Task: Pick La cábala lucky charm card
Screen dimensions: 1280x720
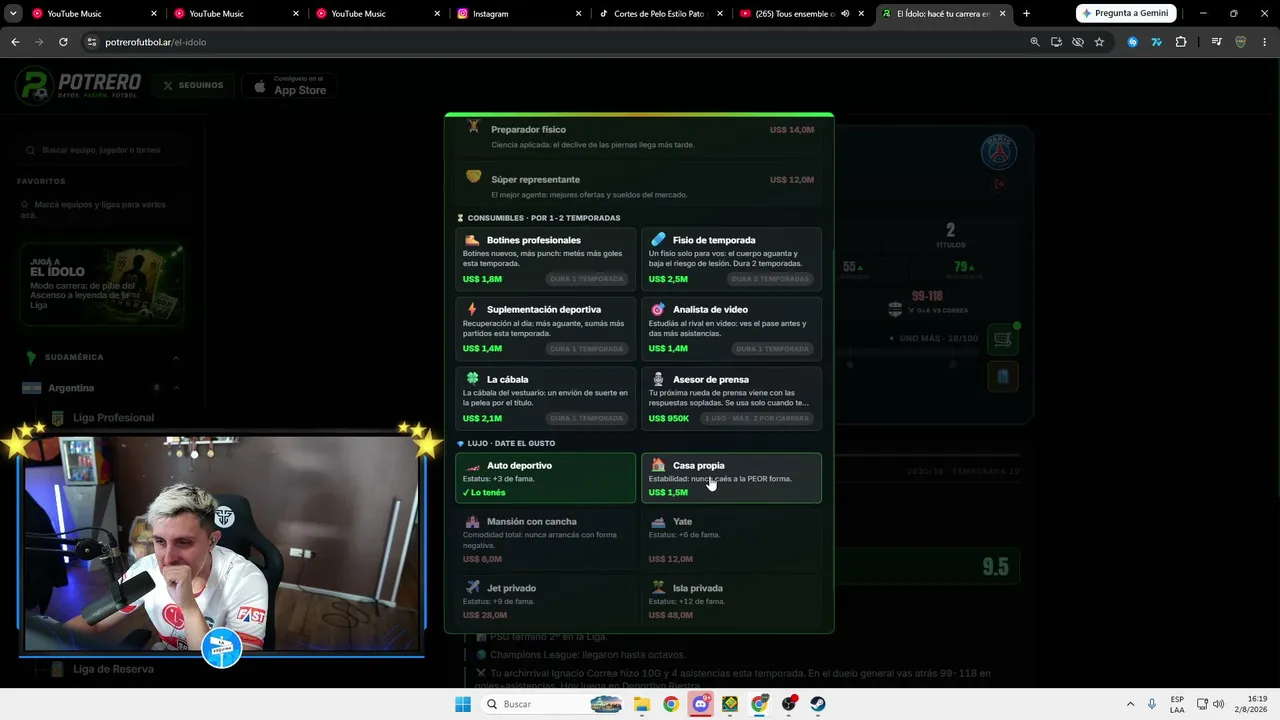Action: (x=545, y=399)
